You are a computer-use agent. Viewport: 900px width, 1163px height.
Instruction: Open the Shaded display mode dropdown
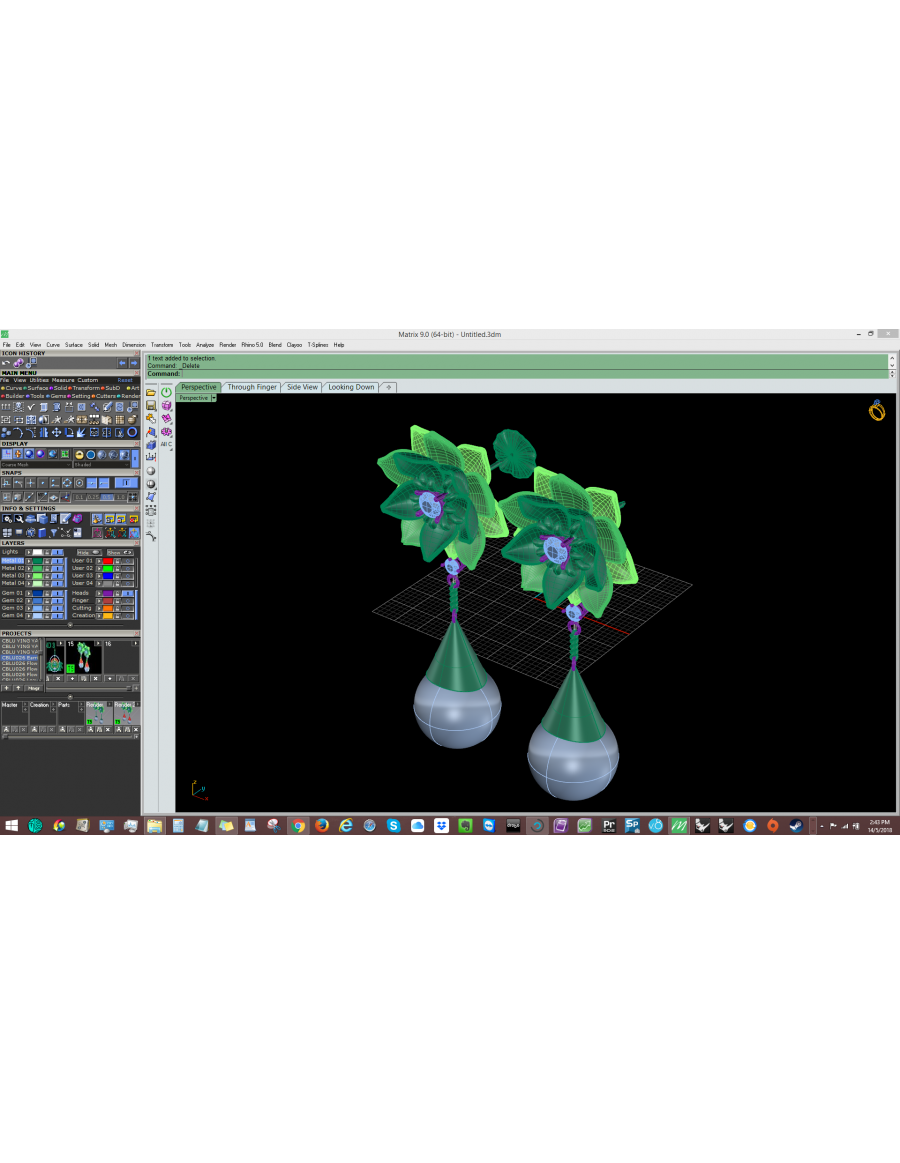click(102, 465)
